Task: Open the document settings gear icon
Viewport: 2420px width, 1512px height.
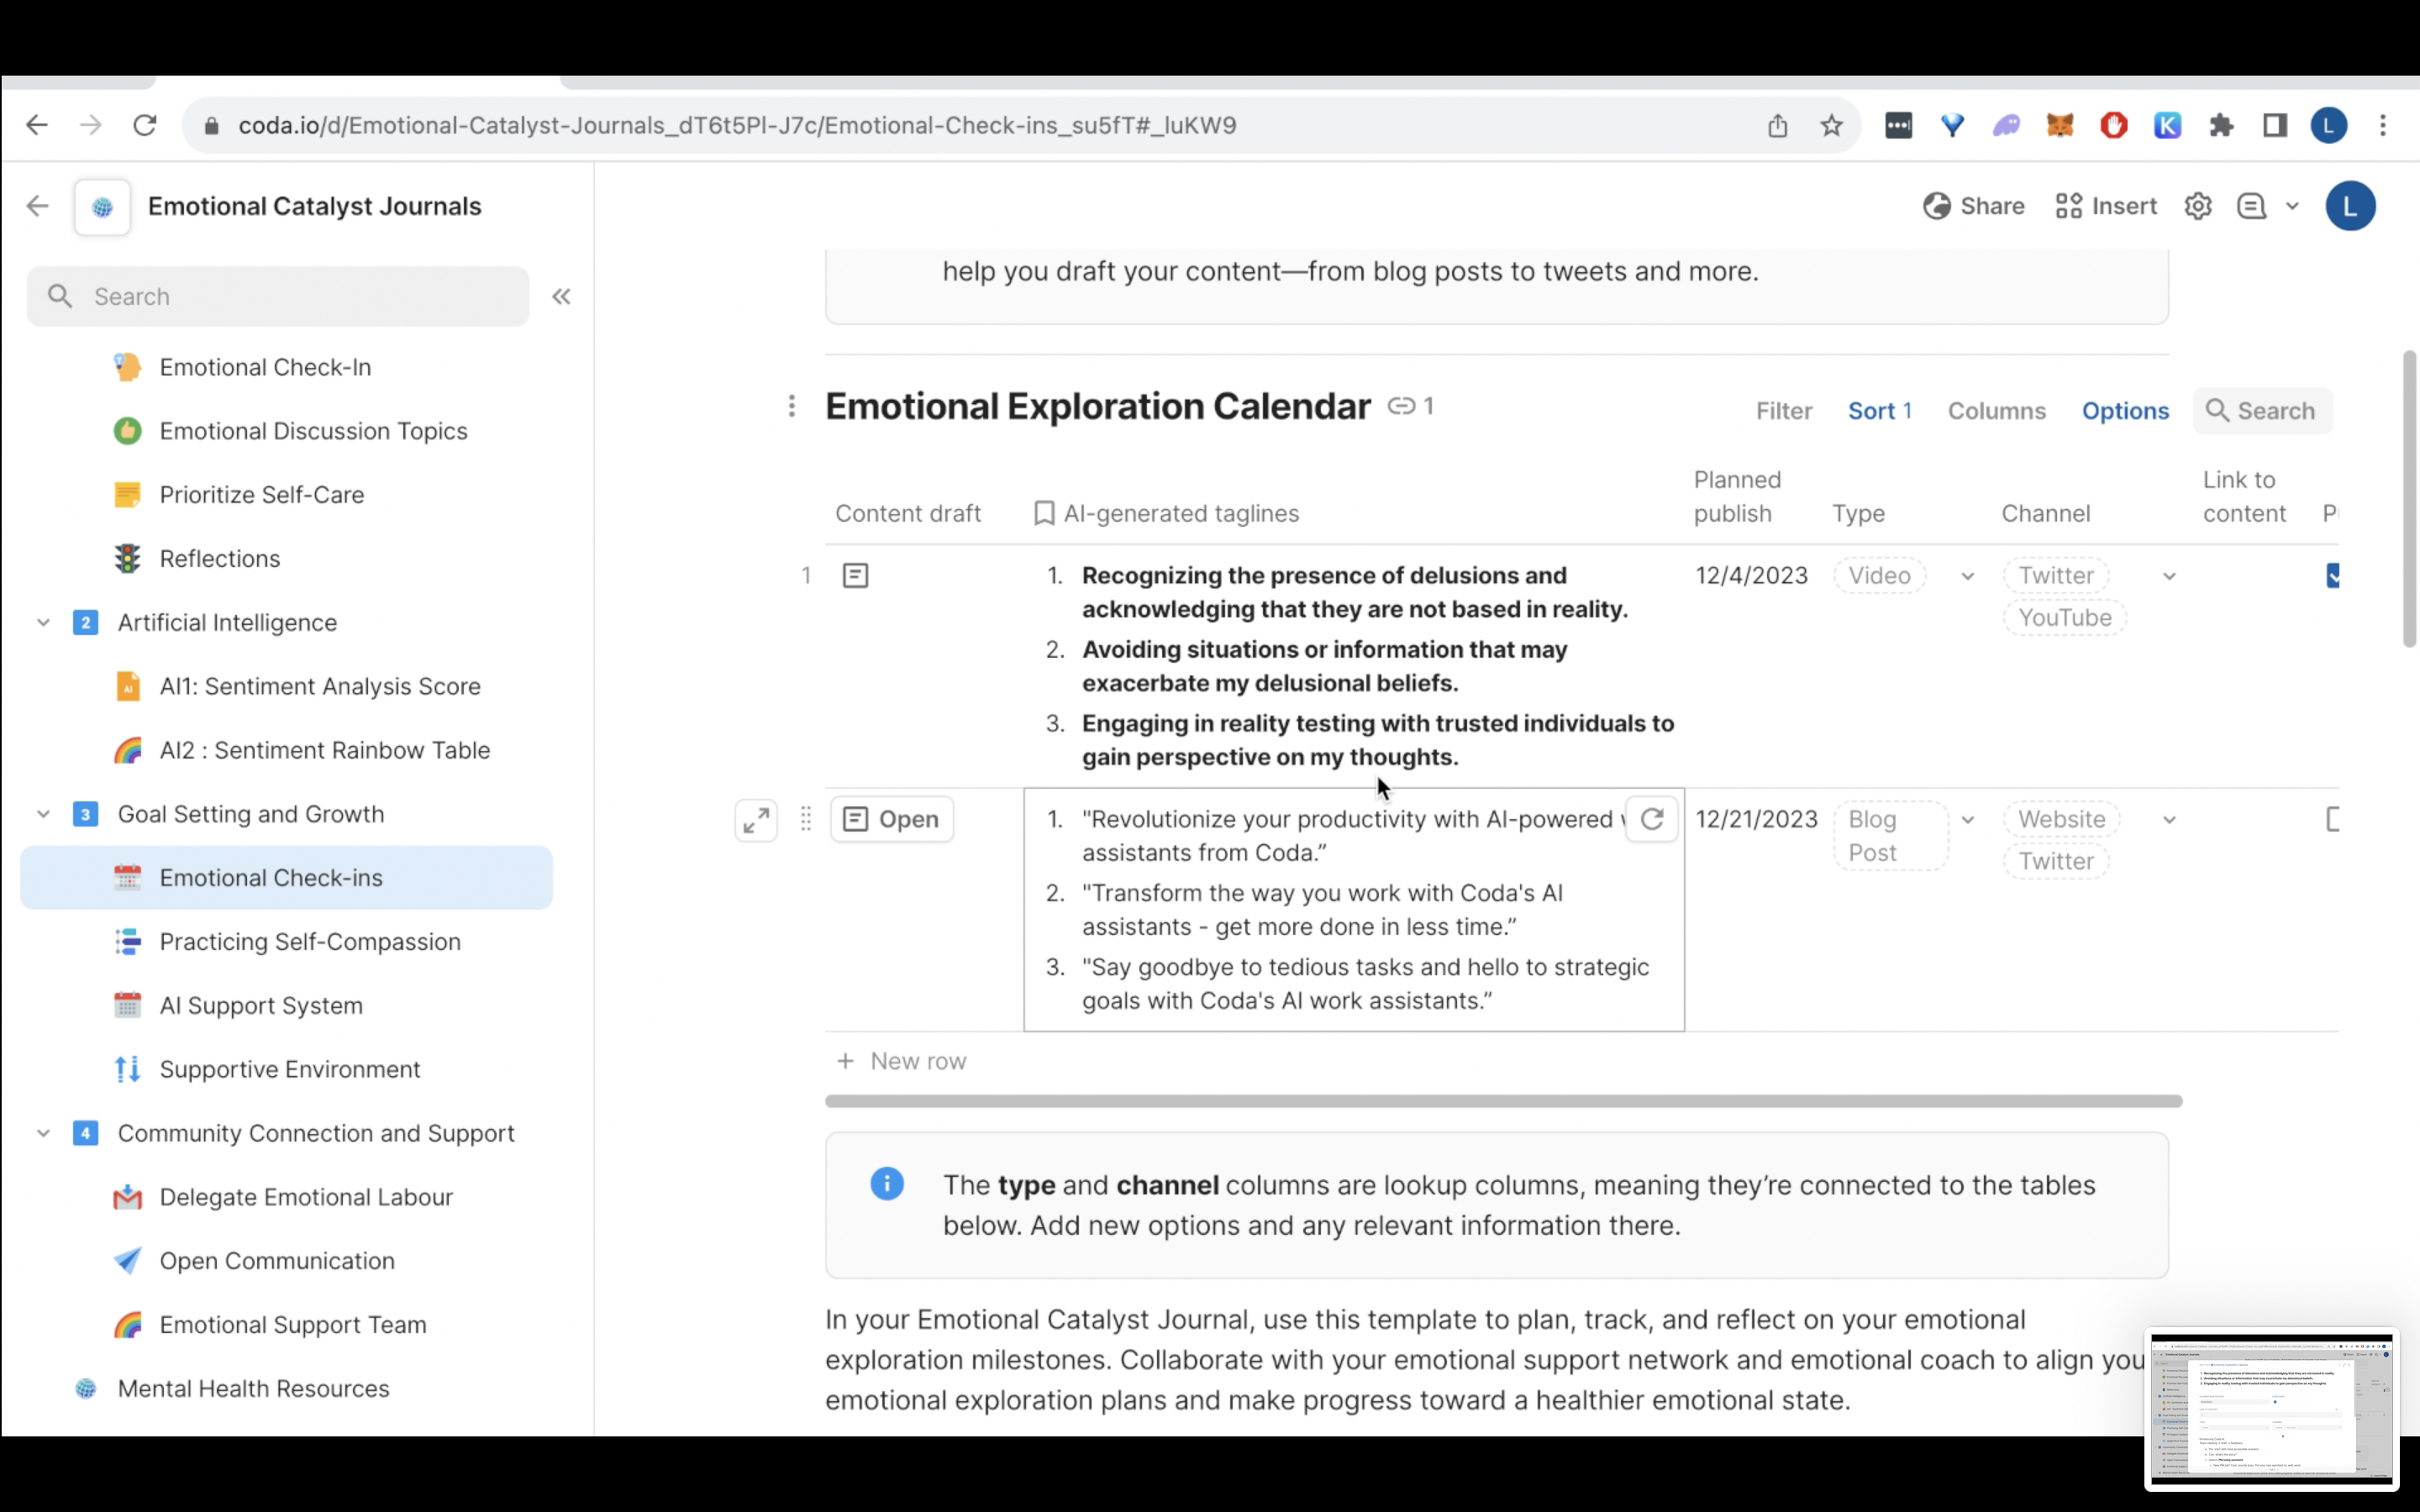Action: [x=2197, y=207]
